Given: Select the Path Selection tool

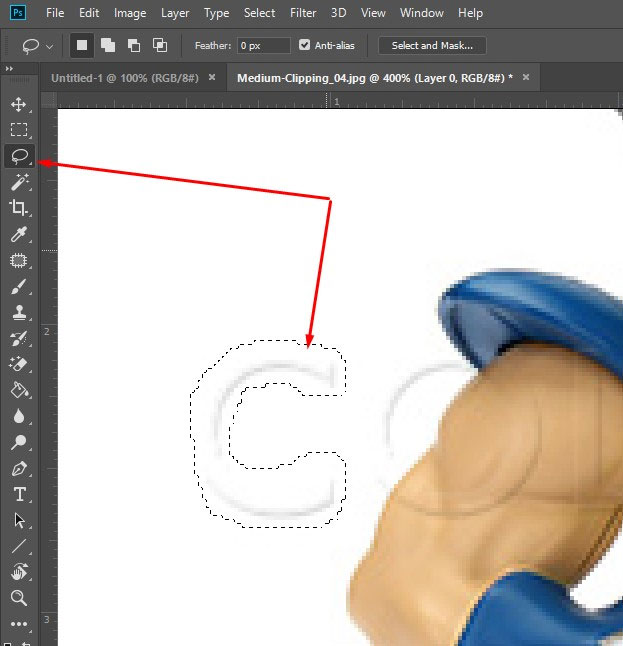Looking at the screenshot, I should (19, 520).
